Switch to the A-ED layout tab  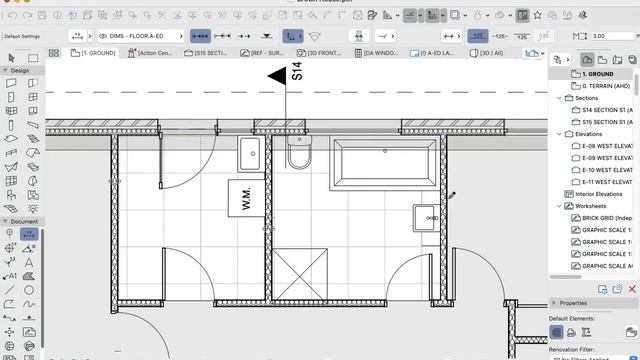pos(432,53)
